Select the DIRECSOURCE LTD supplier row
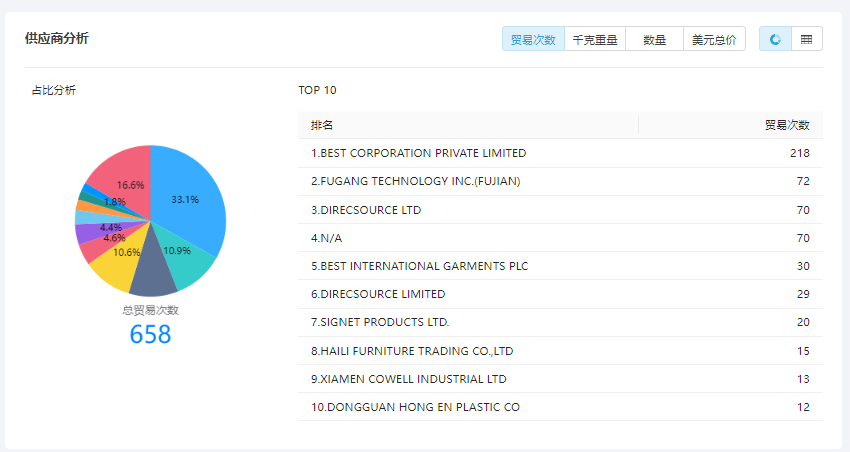850x452 pixels. (366, 210)
